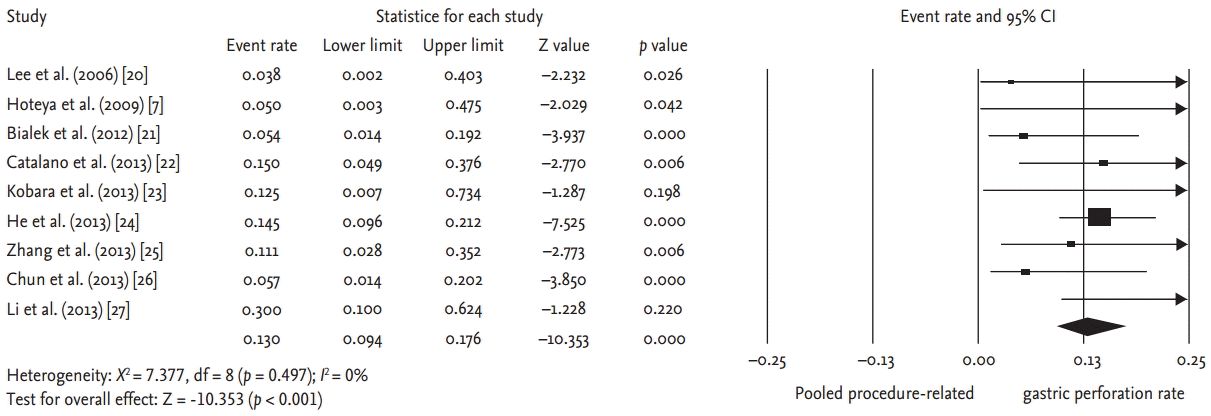This screenshot has height=416, width=1211.
Task: Click the p value column header
Action: 663,46
